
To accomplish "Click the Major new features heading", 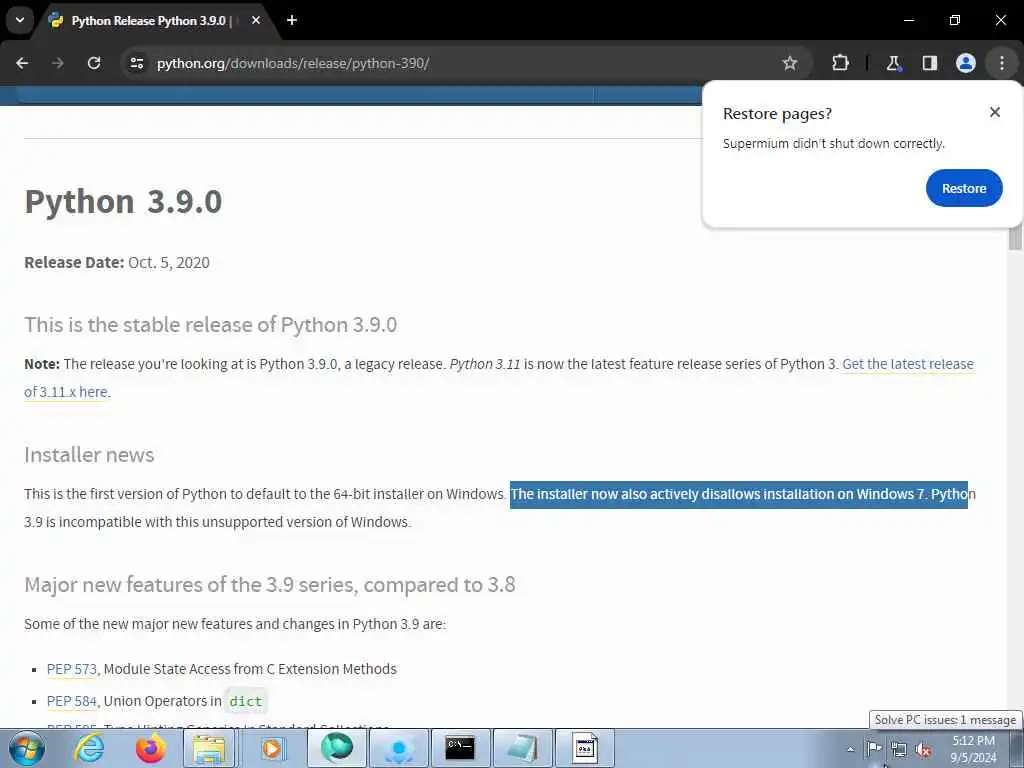I will [x=270, y=584].
